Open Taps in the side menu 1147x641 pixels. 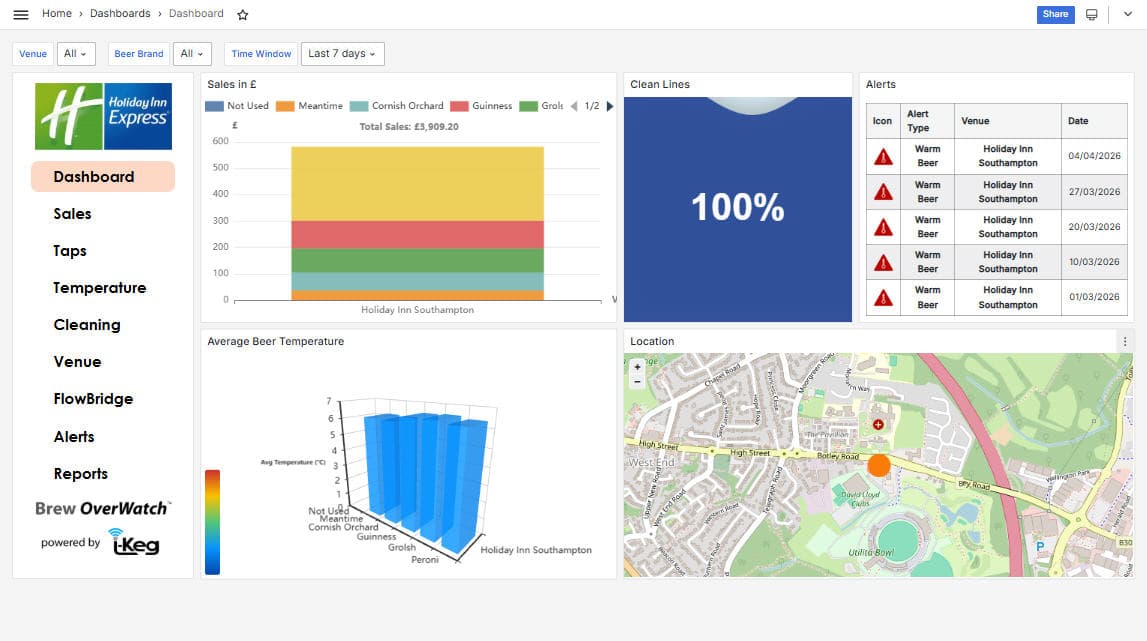coord(69,251)
